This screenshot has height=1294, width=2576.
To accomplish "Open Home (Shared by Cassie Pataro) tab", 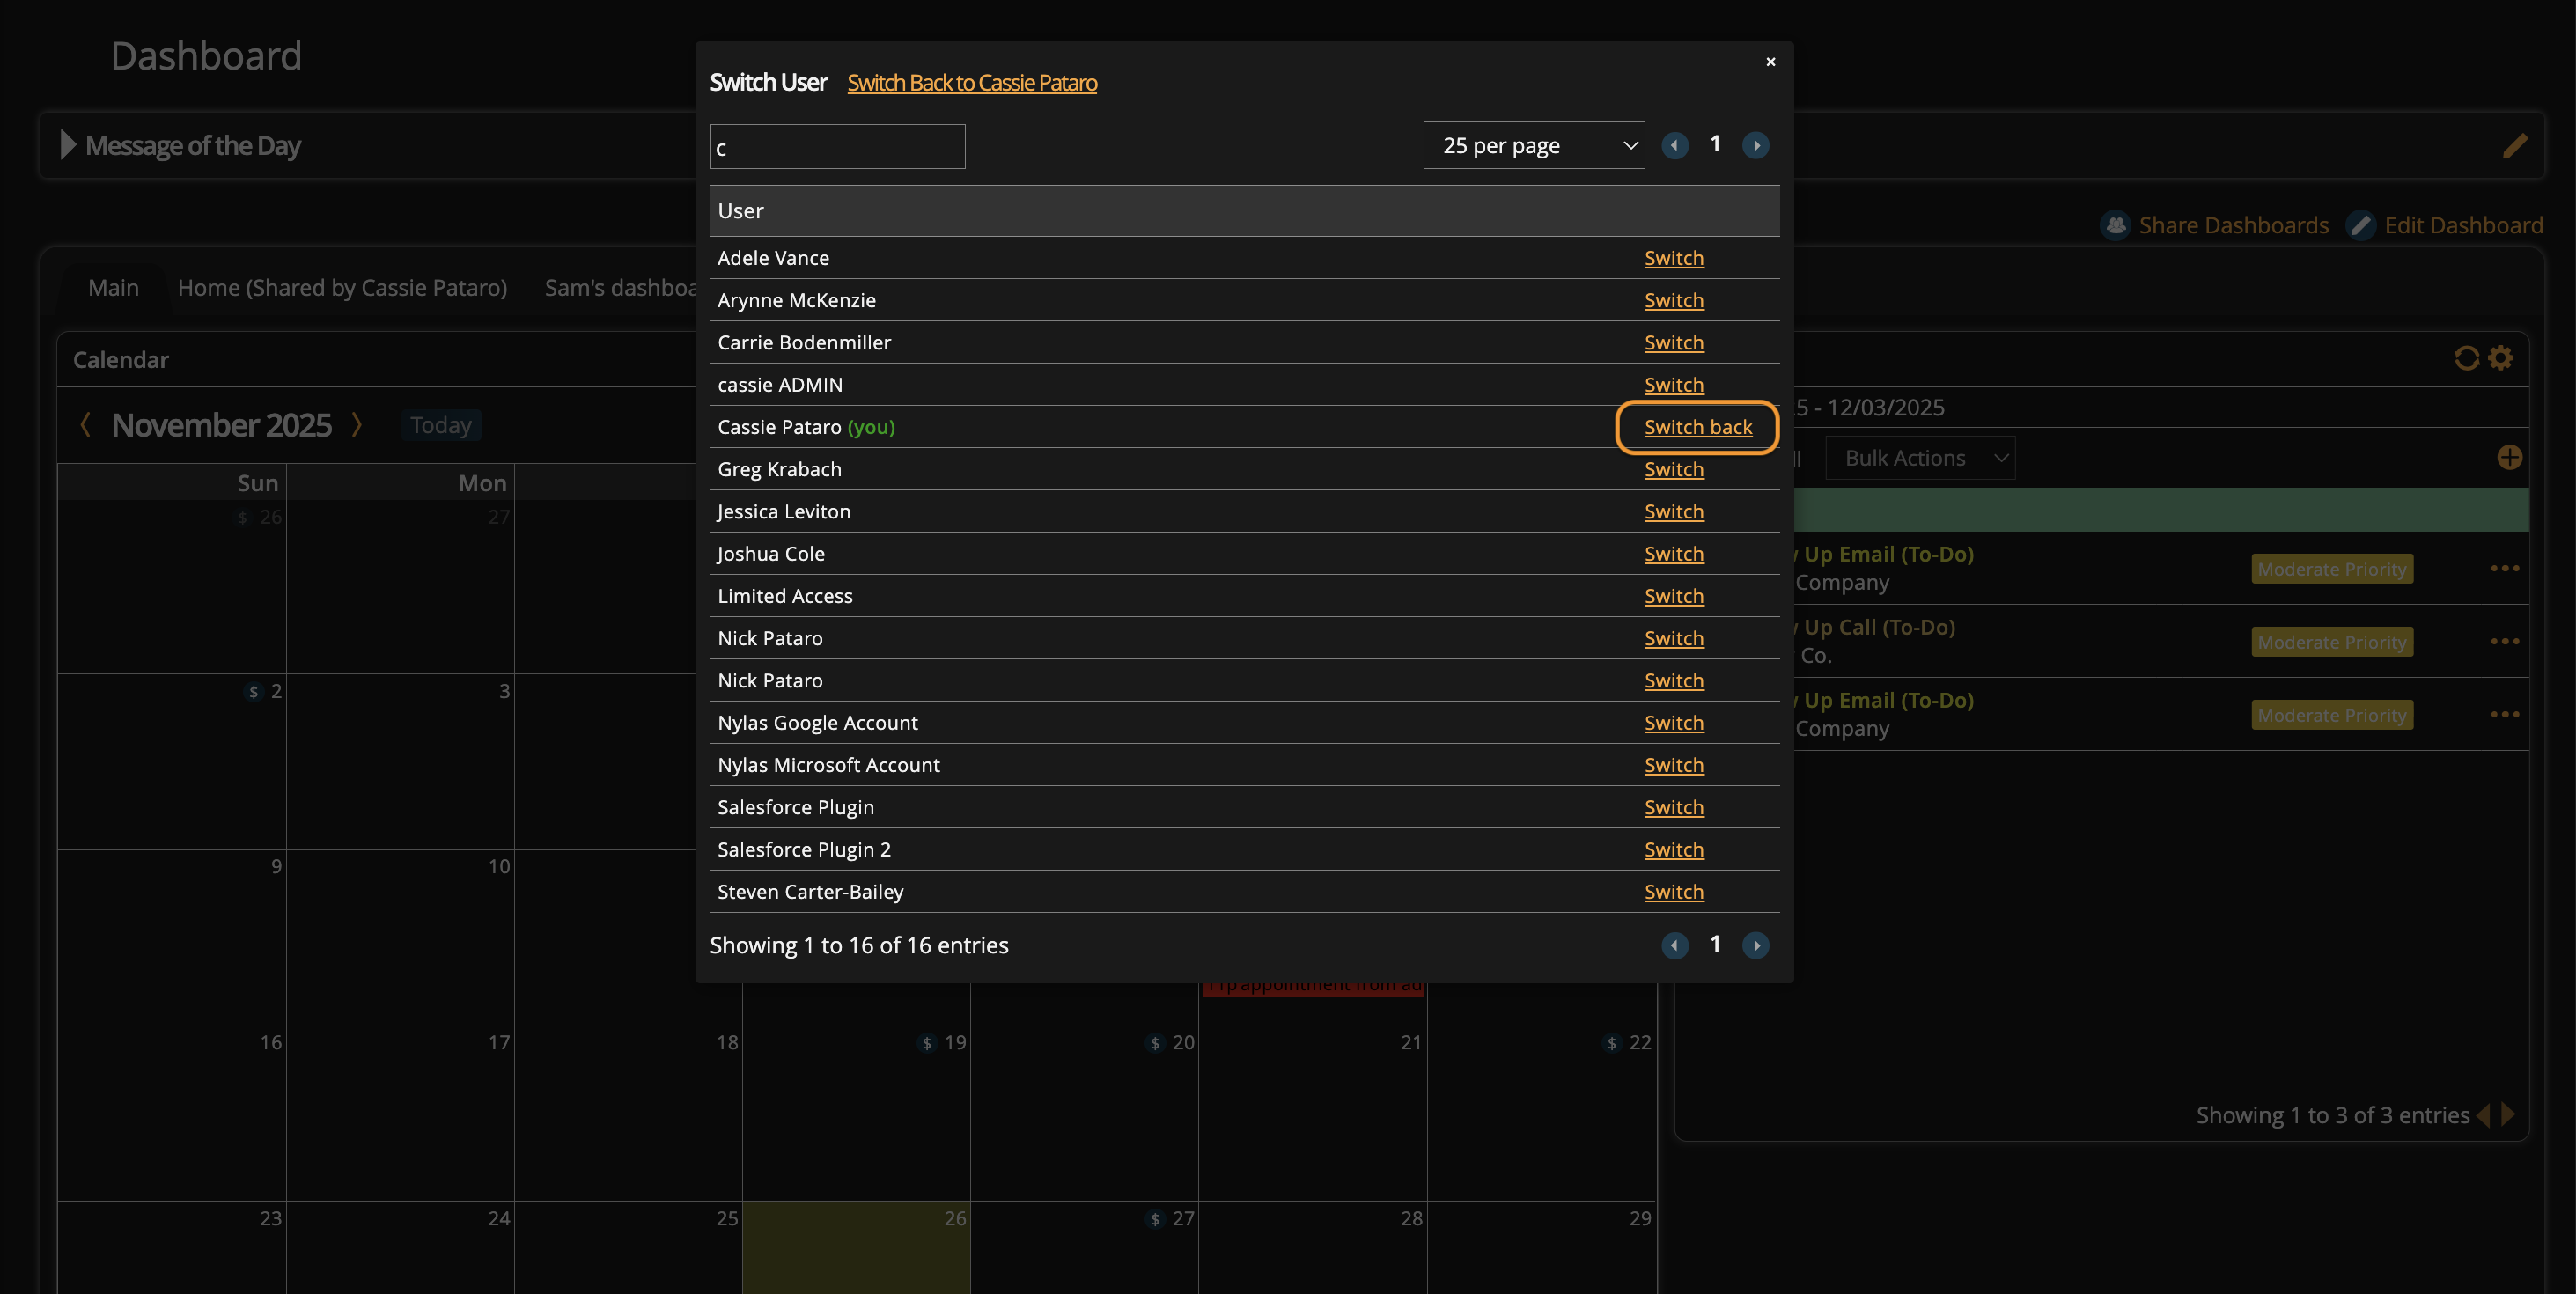I will click(342, 288).
